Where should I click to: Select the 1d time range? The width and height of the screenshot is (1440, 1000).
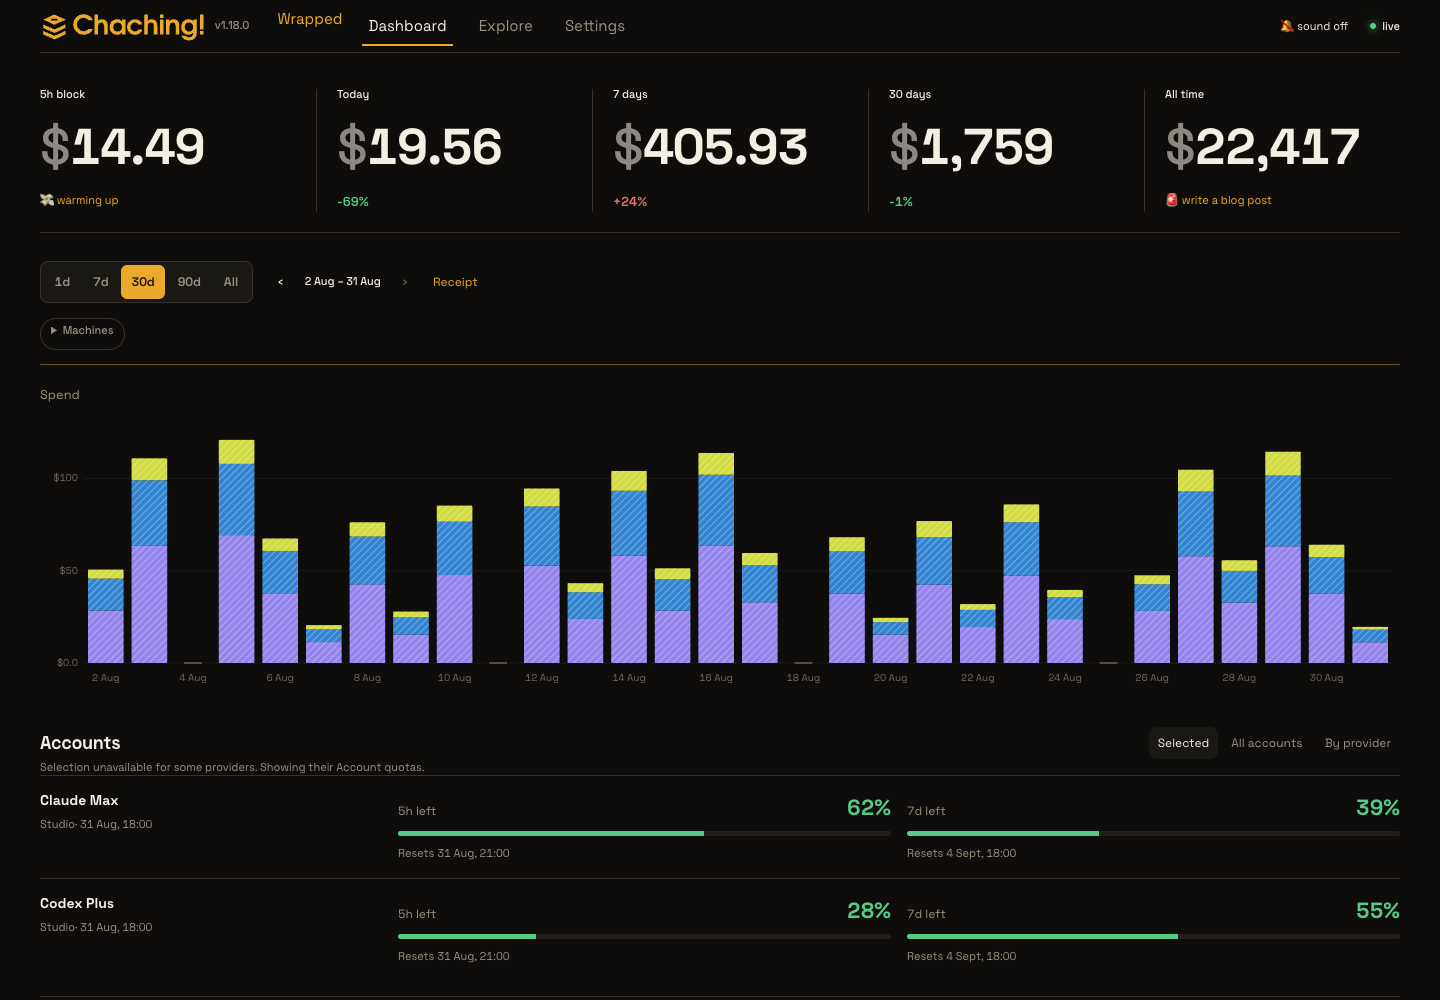[62, 282]
